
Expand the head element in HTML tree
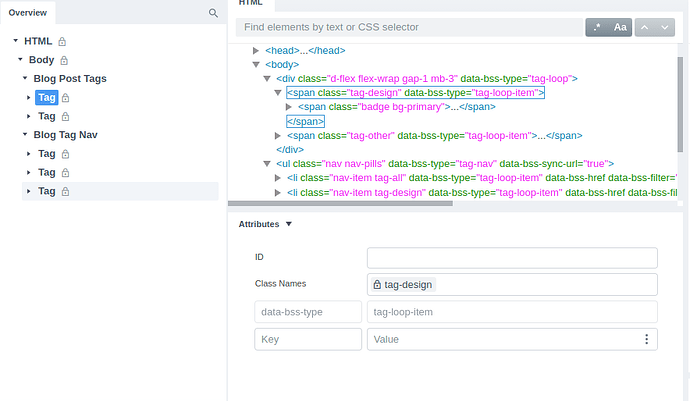point(257,50)
